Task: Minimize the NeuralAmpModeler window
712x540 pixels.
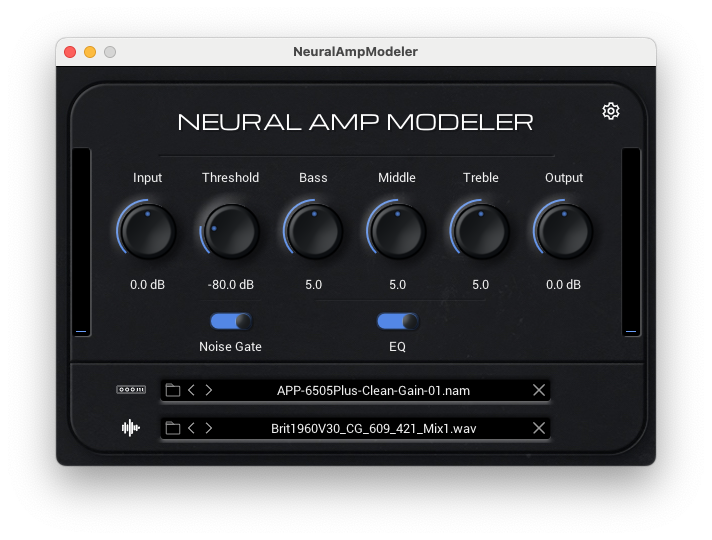Action: (90, 52)
